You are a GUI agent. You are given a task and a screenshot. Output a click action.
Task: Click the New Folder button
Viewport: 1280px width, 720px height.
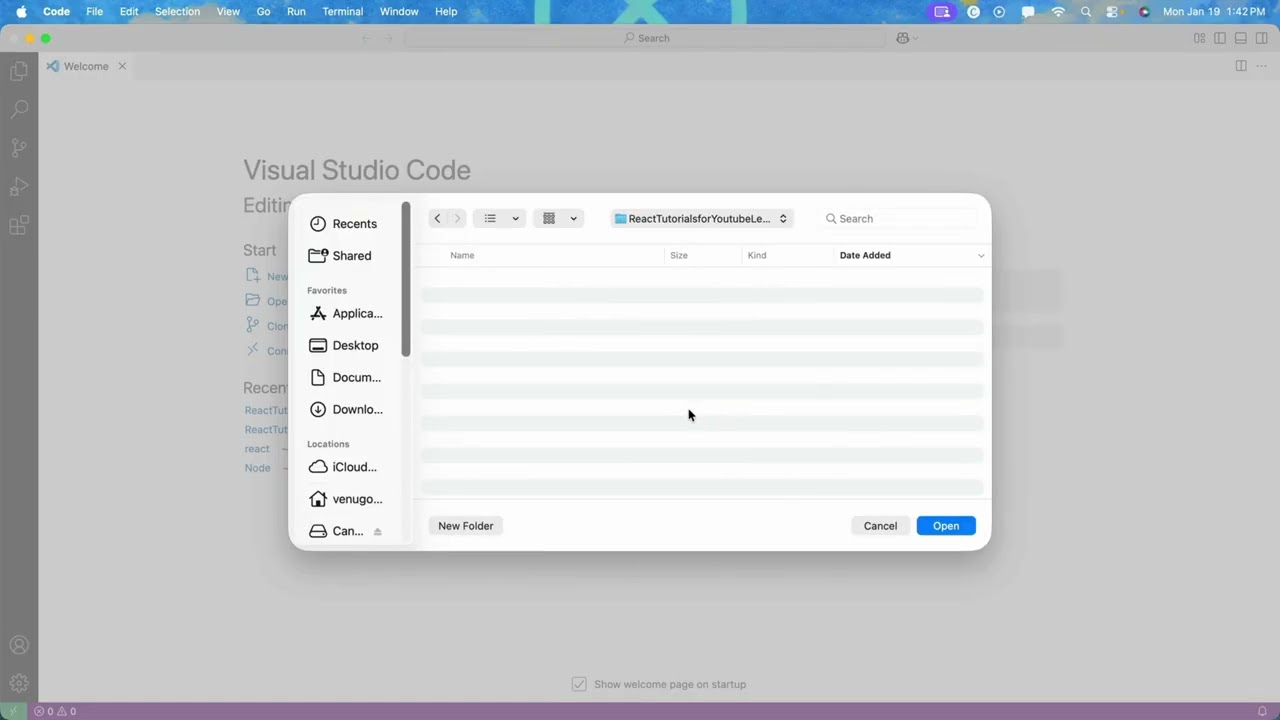466,526
